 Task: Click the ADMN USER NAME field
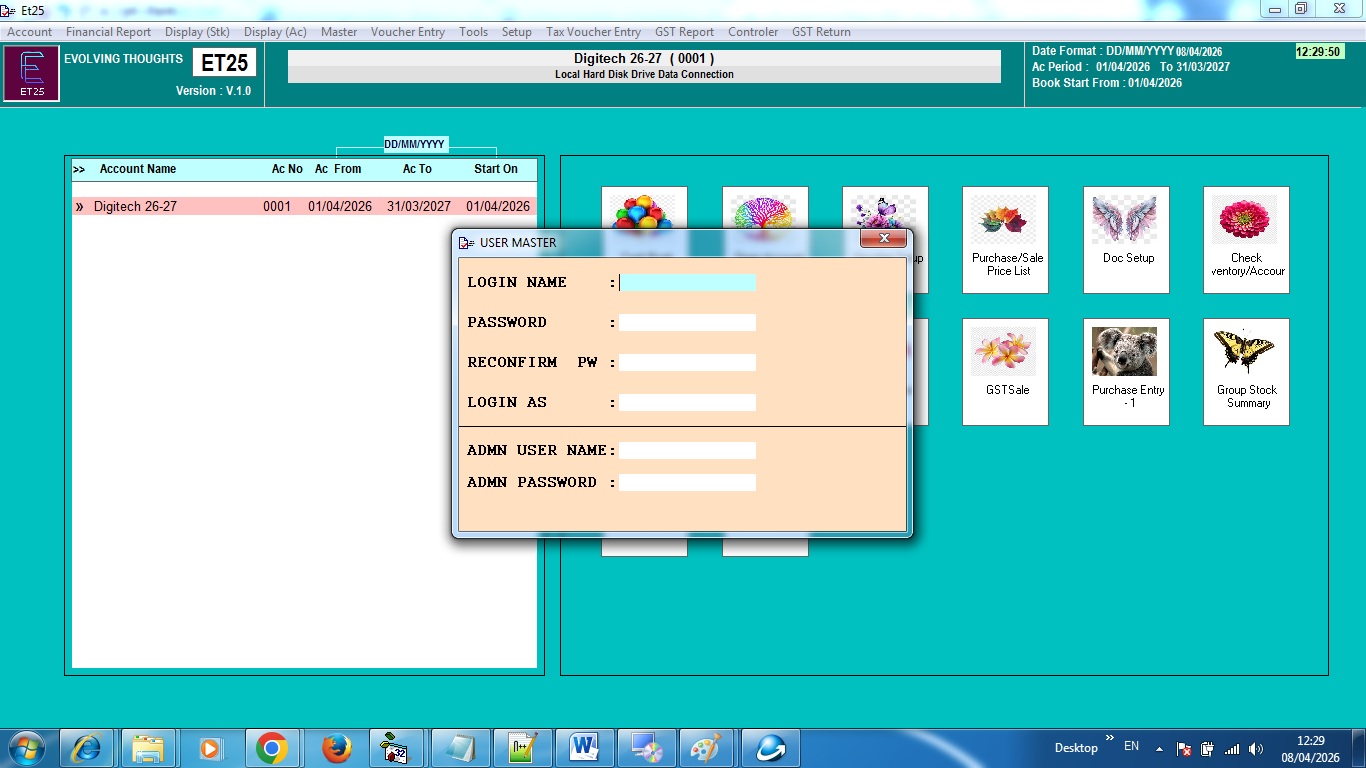[x=687, y=451]
